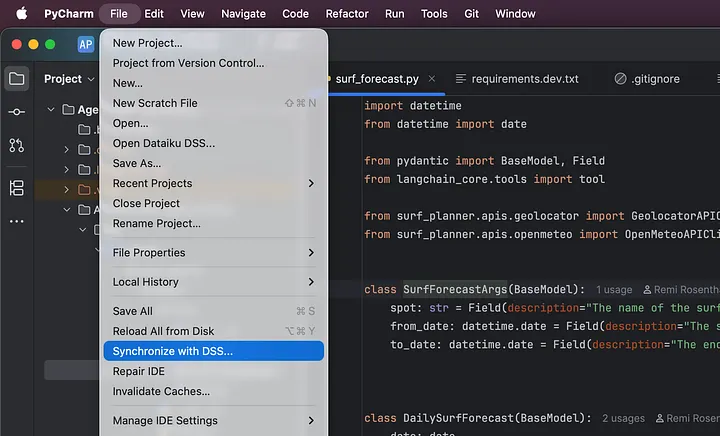Screen dimensions: 720x436
Task: Click the .gitignore file type icon
Action: (x=620, y=79)
